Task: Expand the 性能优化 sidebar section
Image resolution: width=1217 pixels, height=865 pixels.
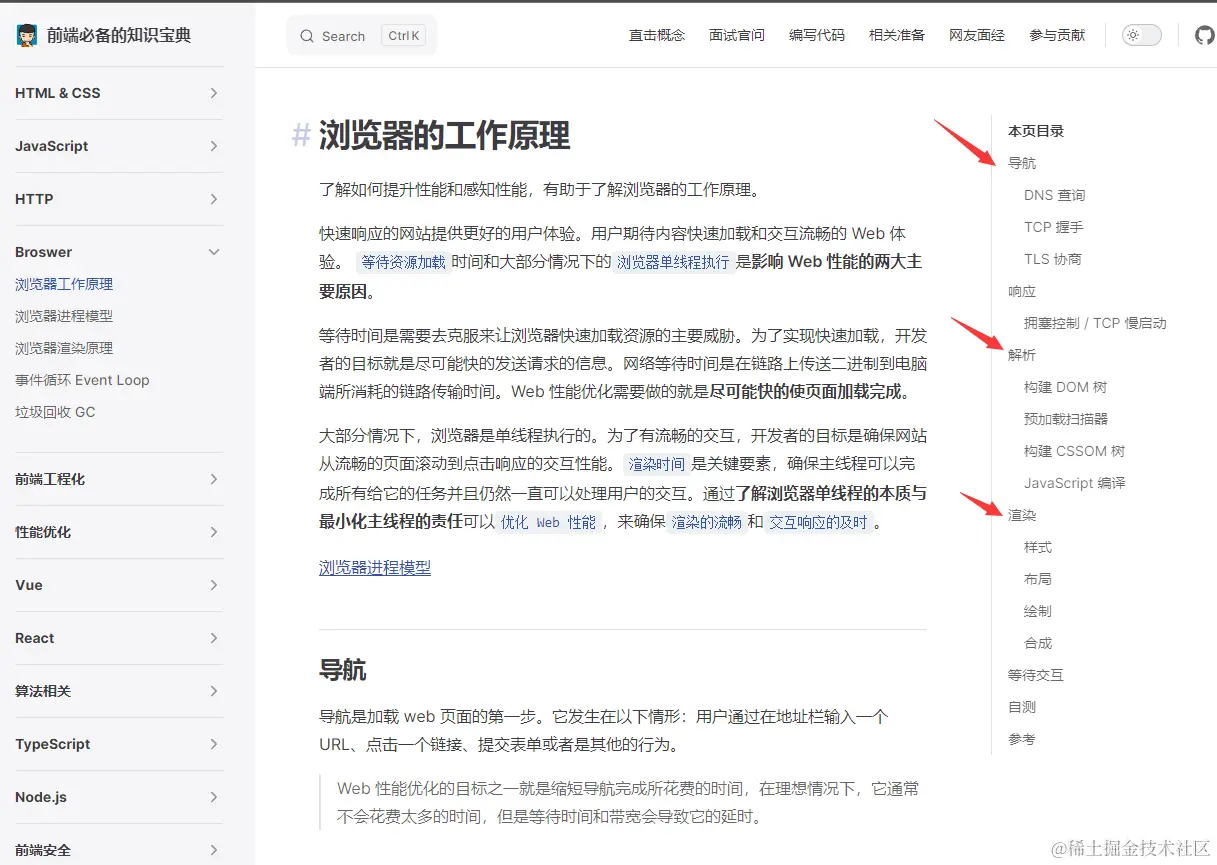Action: point(119,532)
